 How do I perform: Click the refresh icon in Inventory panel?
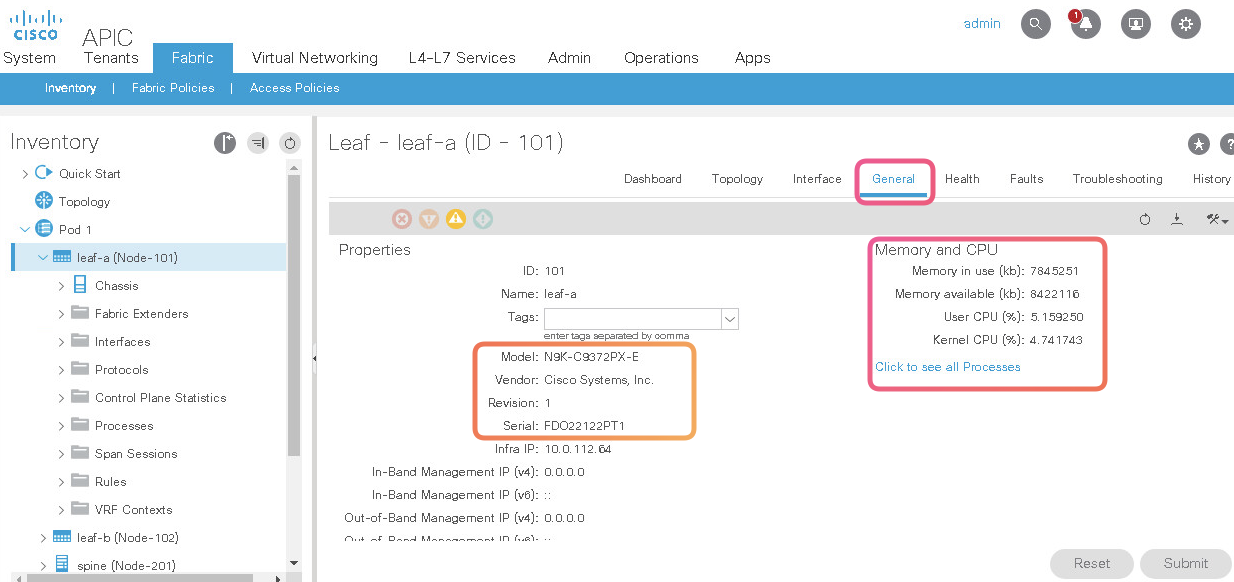[x=289, y=143]
